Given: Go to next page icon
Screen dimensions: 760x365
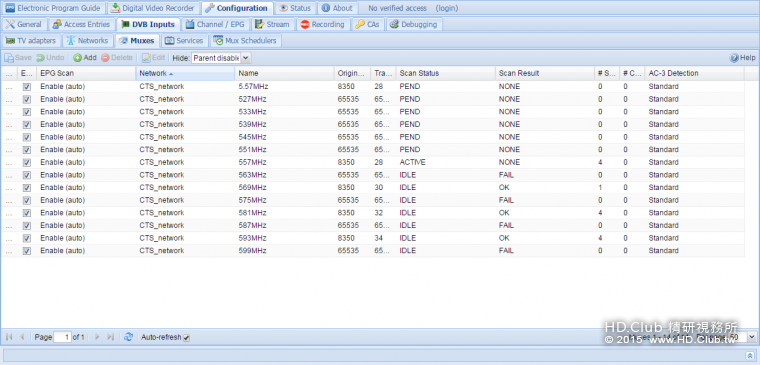Looking at the screenshot, I should [97, 337].
